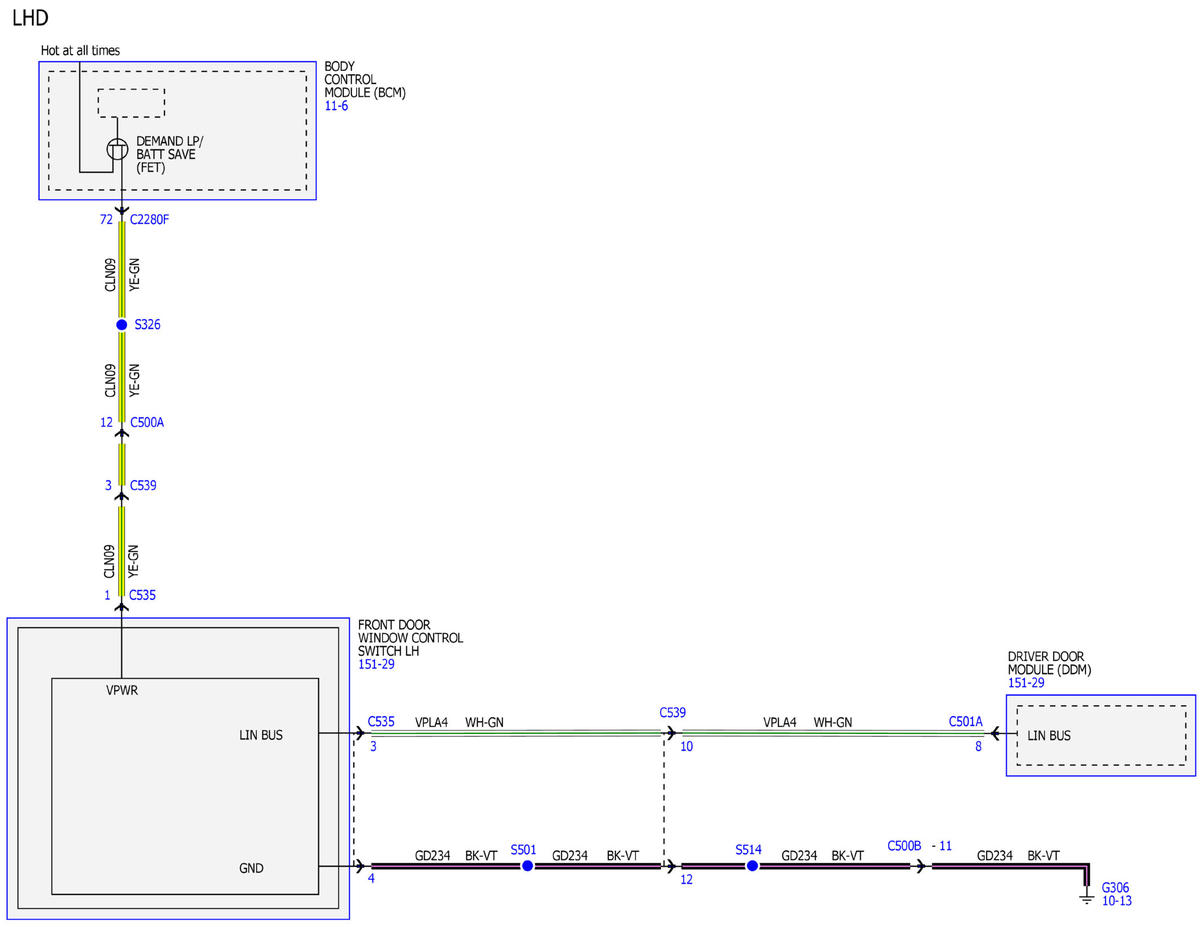This screenshot has height=927, width=1200.
Task: Click C535 connector label at pin 1
Action: [143, 595]
